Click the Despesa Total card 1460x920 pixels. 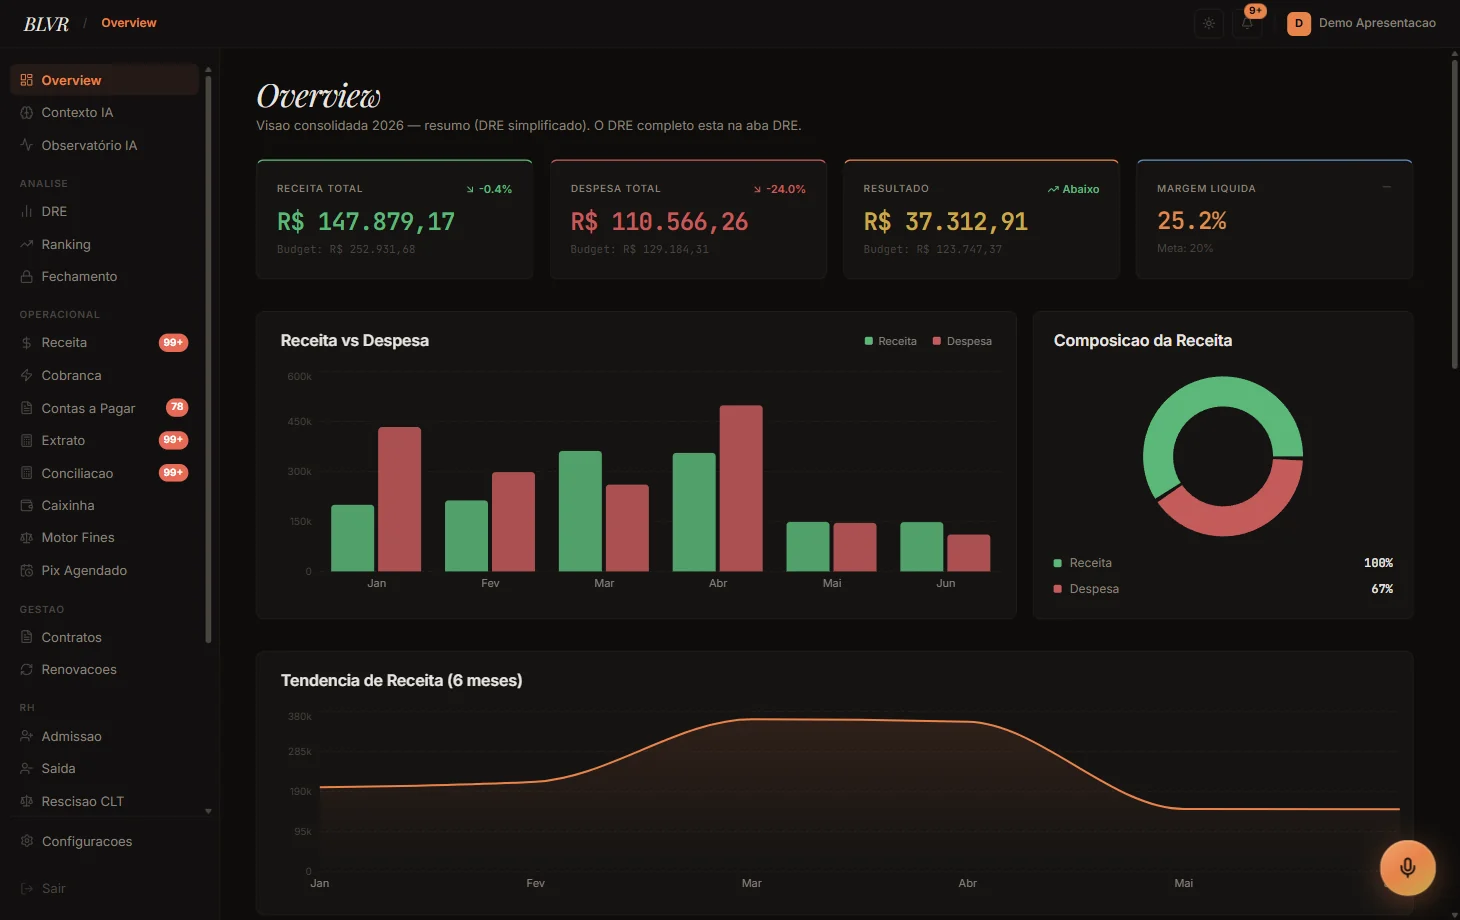tap(688, 219)
